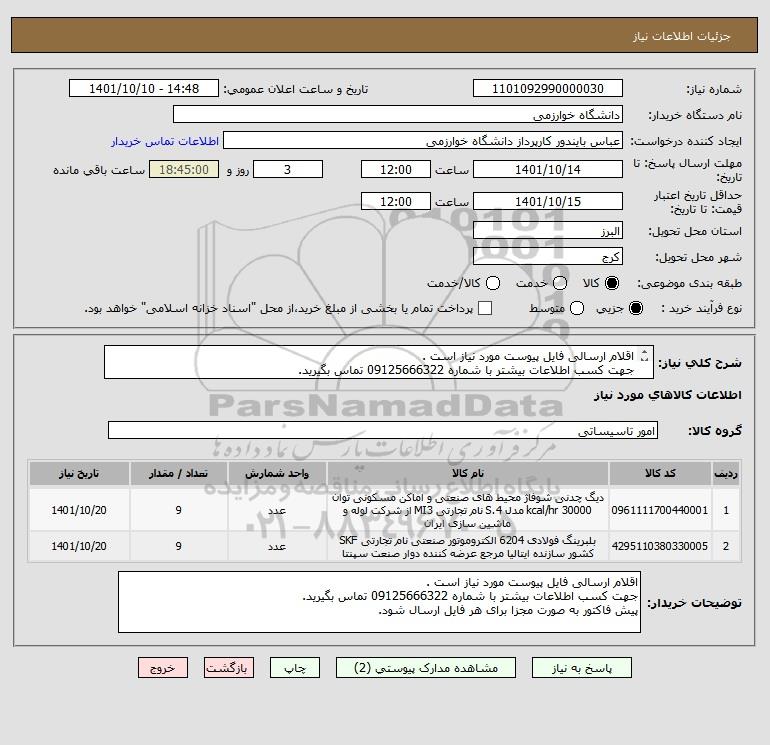
Task: Click the remaining days field showing 3
Action: point(288,169)
